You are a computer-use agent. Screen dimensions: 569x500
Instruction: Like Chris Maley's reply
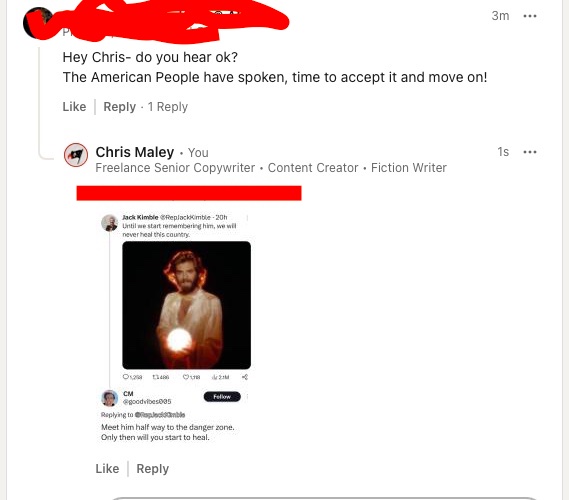(x=107, y=469)
